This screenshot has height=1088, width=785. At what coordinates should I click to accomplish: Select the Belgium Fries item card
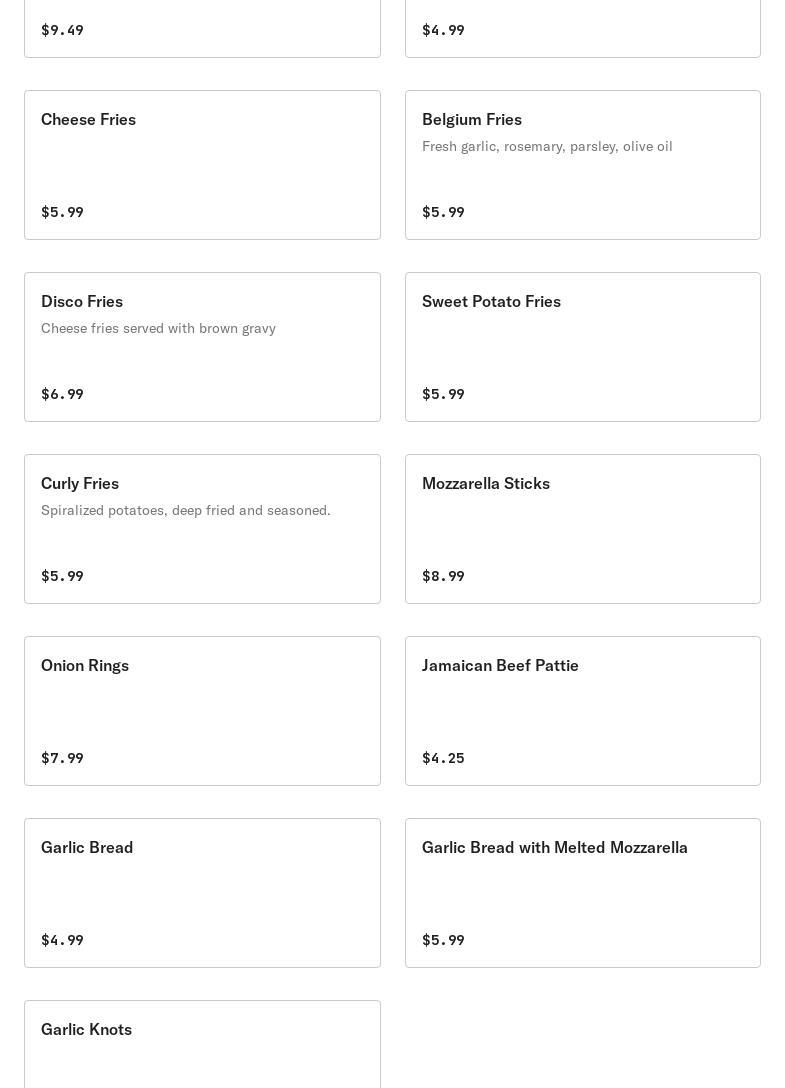tap(582, 165)
